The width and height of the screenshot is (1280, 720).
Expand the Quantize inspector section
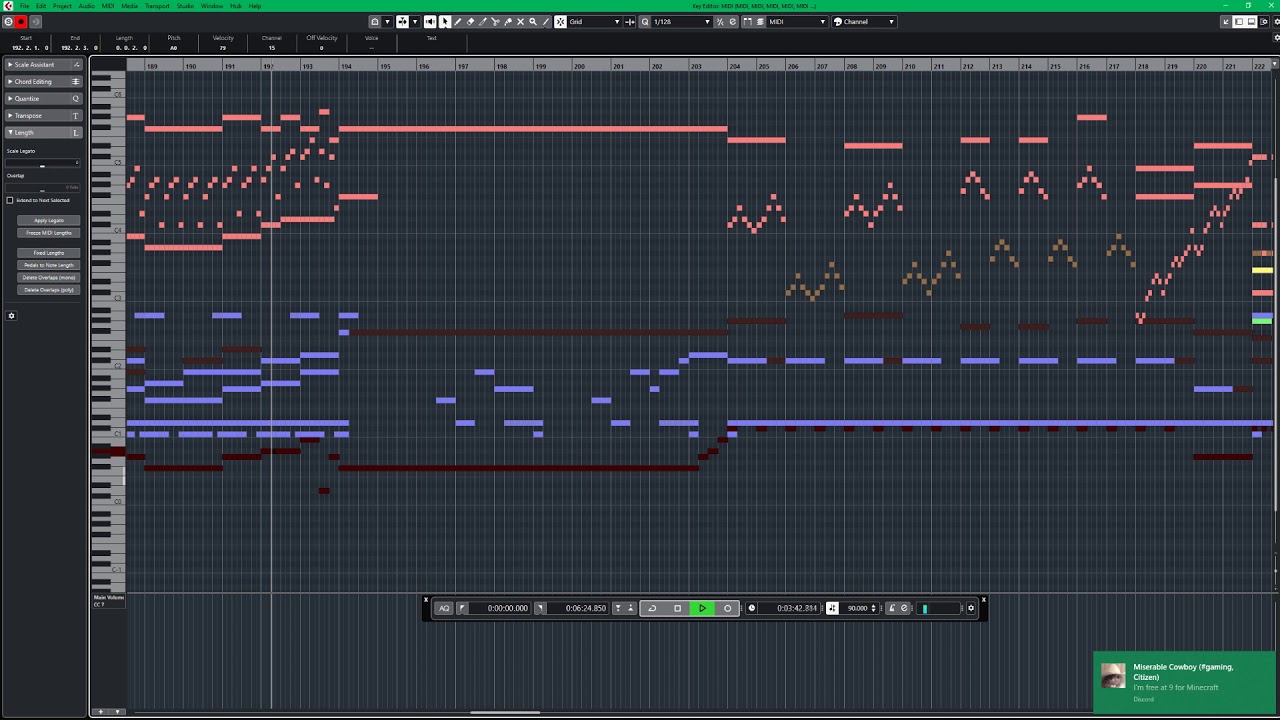[43, 99]
